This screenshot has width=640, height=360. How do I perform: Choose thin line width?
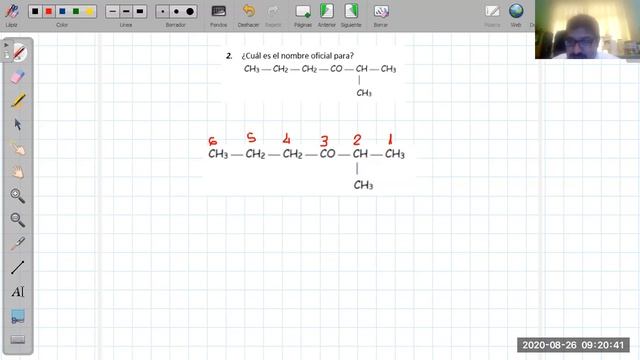pyautogui.click(x=113, y=11)
